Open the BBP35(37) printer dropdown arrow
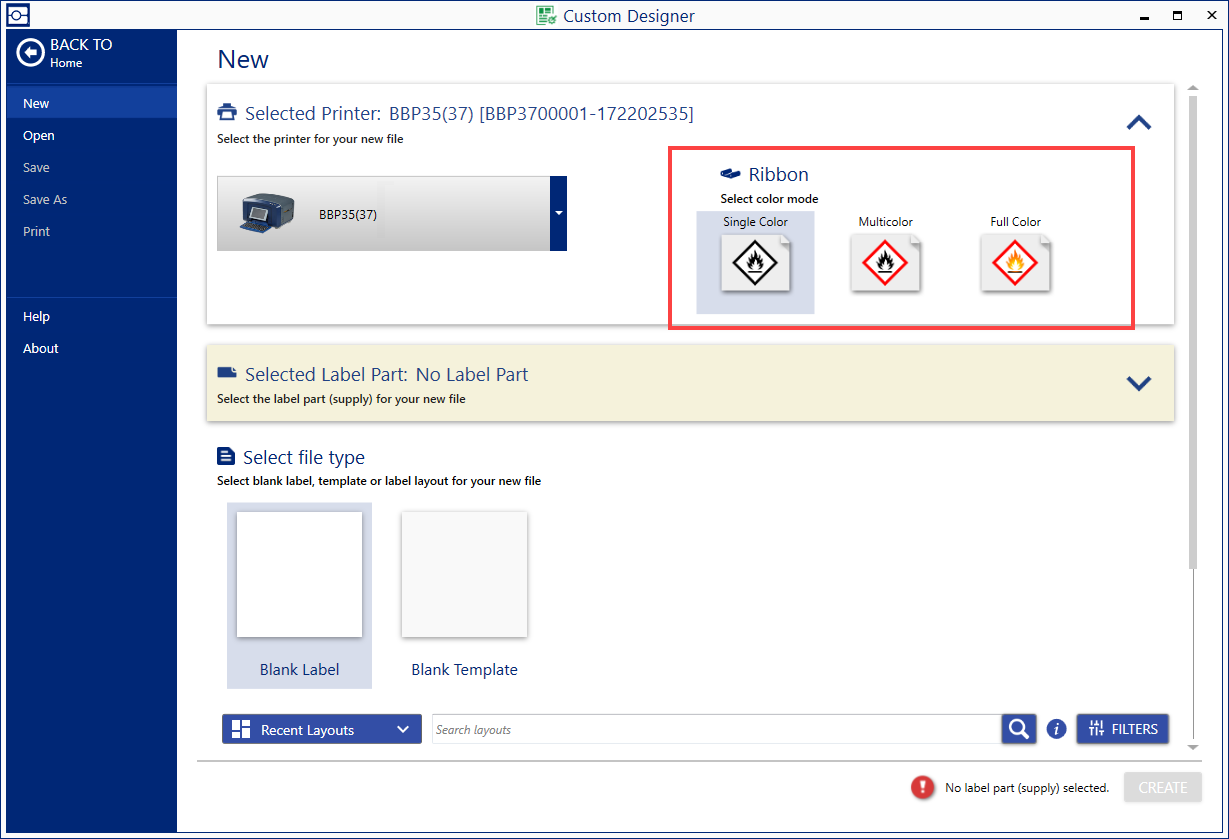1229x839 pixels. (558, 213)
